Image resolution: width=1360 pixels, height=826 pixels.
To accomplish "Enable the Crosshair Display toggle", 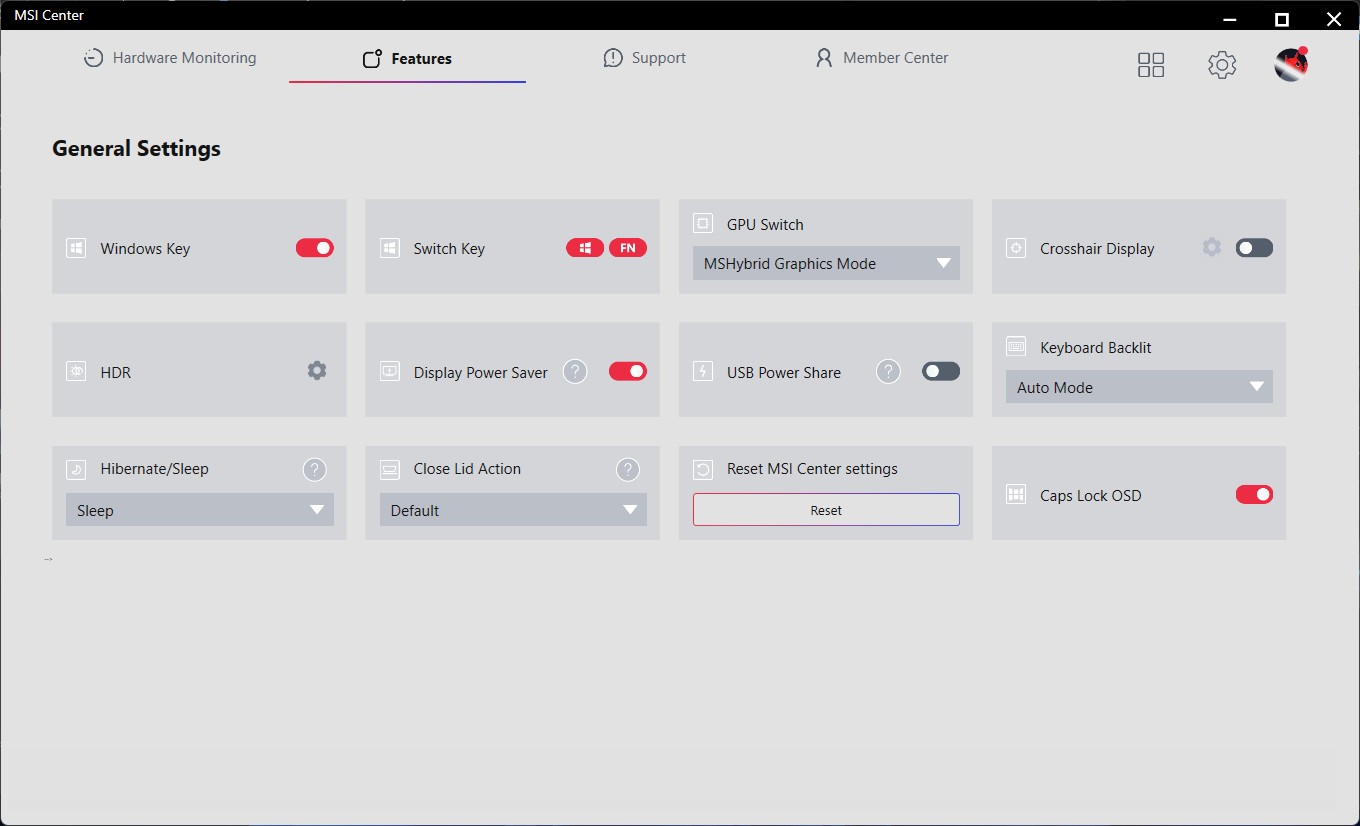I will click(x=1254, y=248).
